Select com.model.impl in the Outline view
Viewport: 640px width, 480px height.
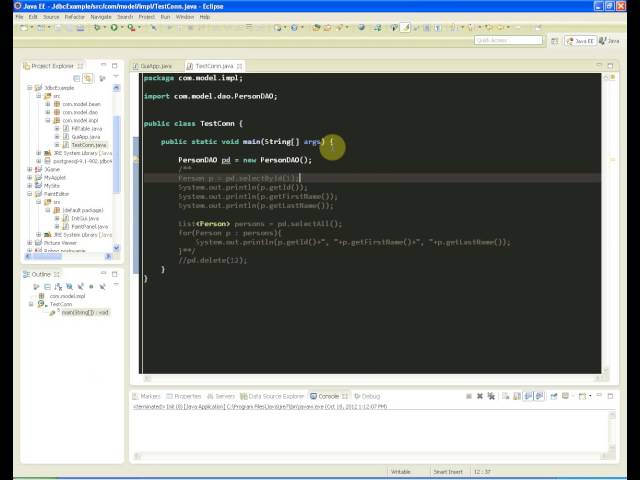[x=67, y=296]
